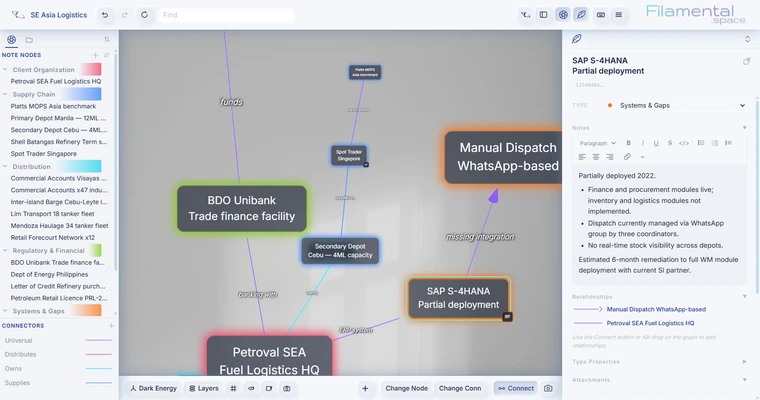Select the Distributes connector type
Image resolution: width=760 pixels, height=400 pixels.
58,354
